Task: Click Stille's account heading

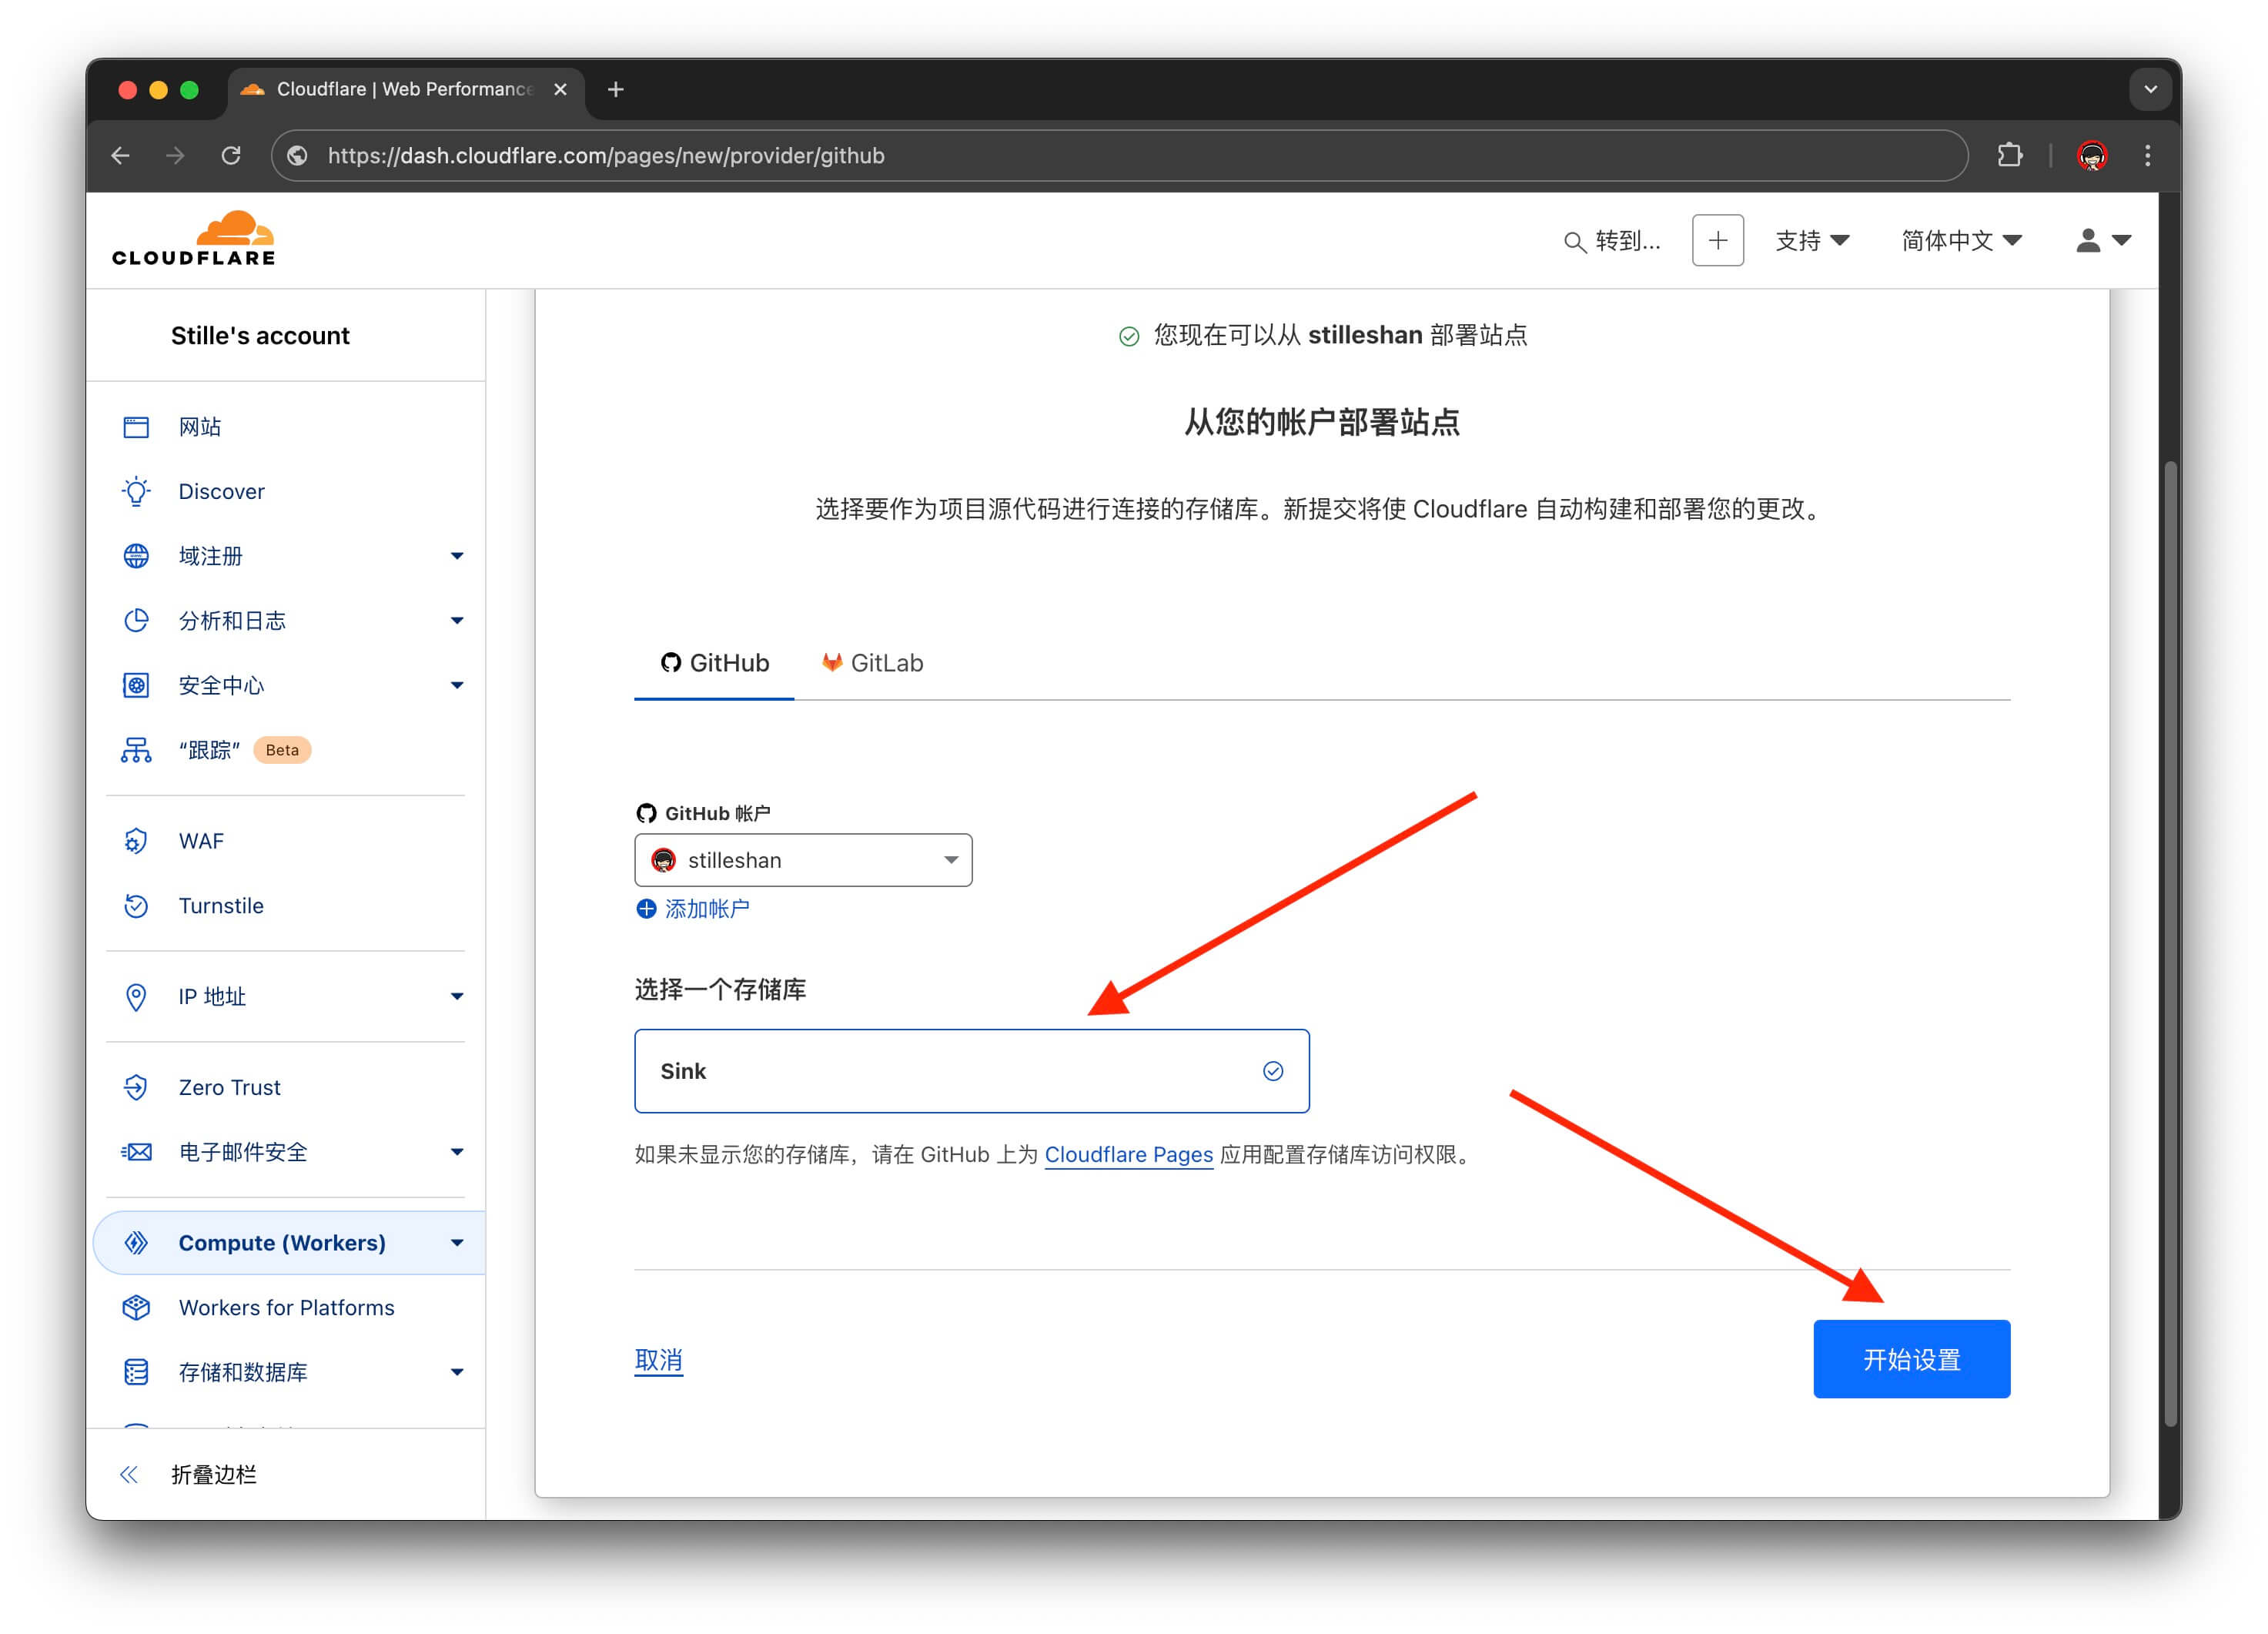Action: (260, 335)
